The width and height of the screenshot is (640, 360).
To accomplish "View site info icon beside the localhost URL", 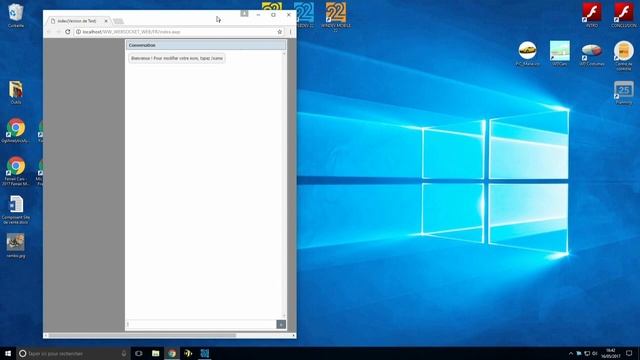I will 78,32.
